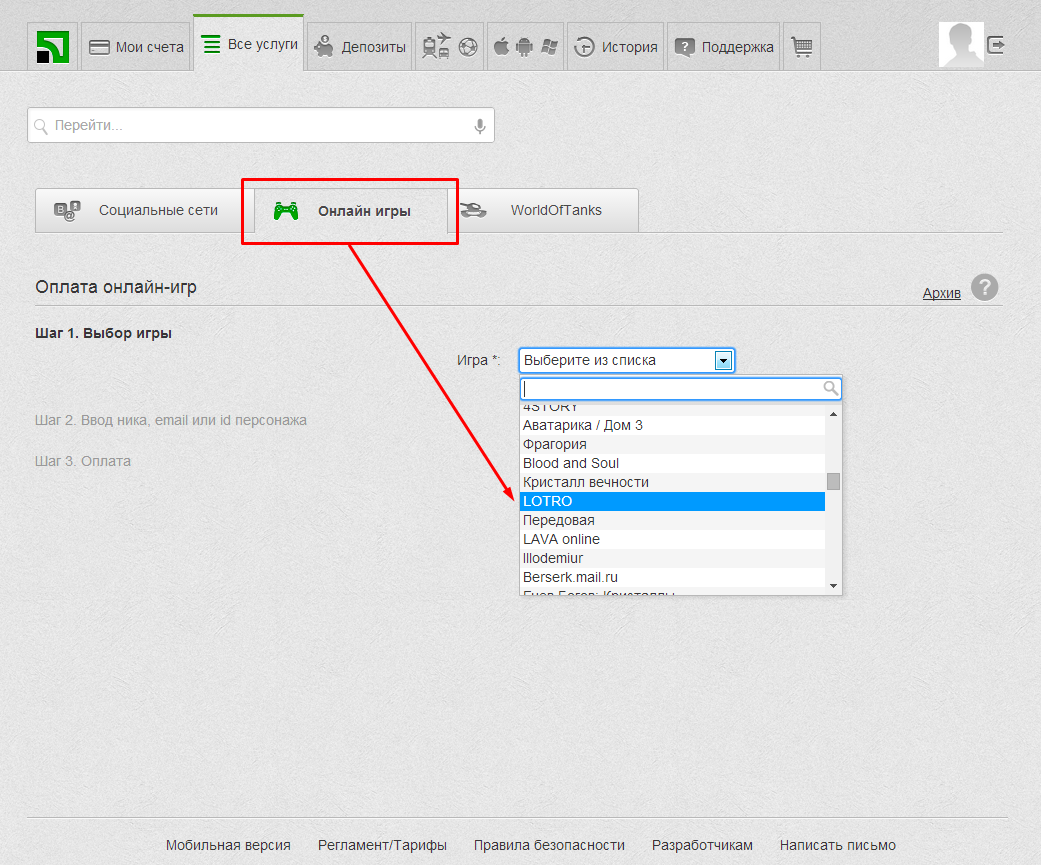Screen dimensions: 1041x865
Task: Open the mobile apps platform icons tab
Action: pyautogui.click(x=525, y=47)
